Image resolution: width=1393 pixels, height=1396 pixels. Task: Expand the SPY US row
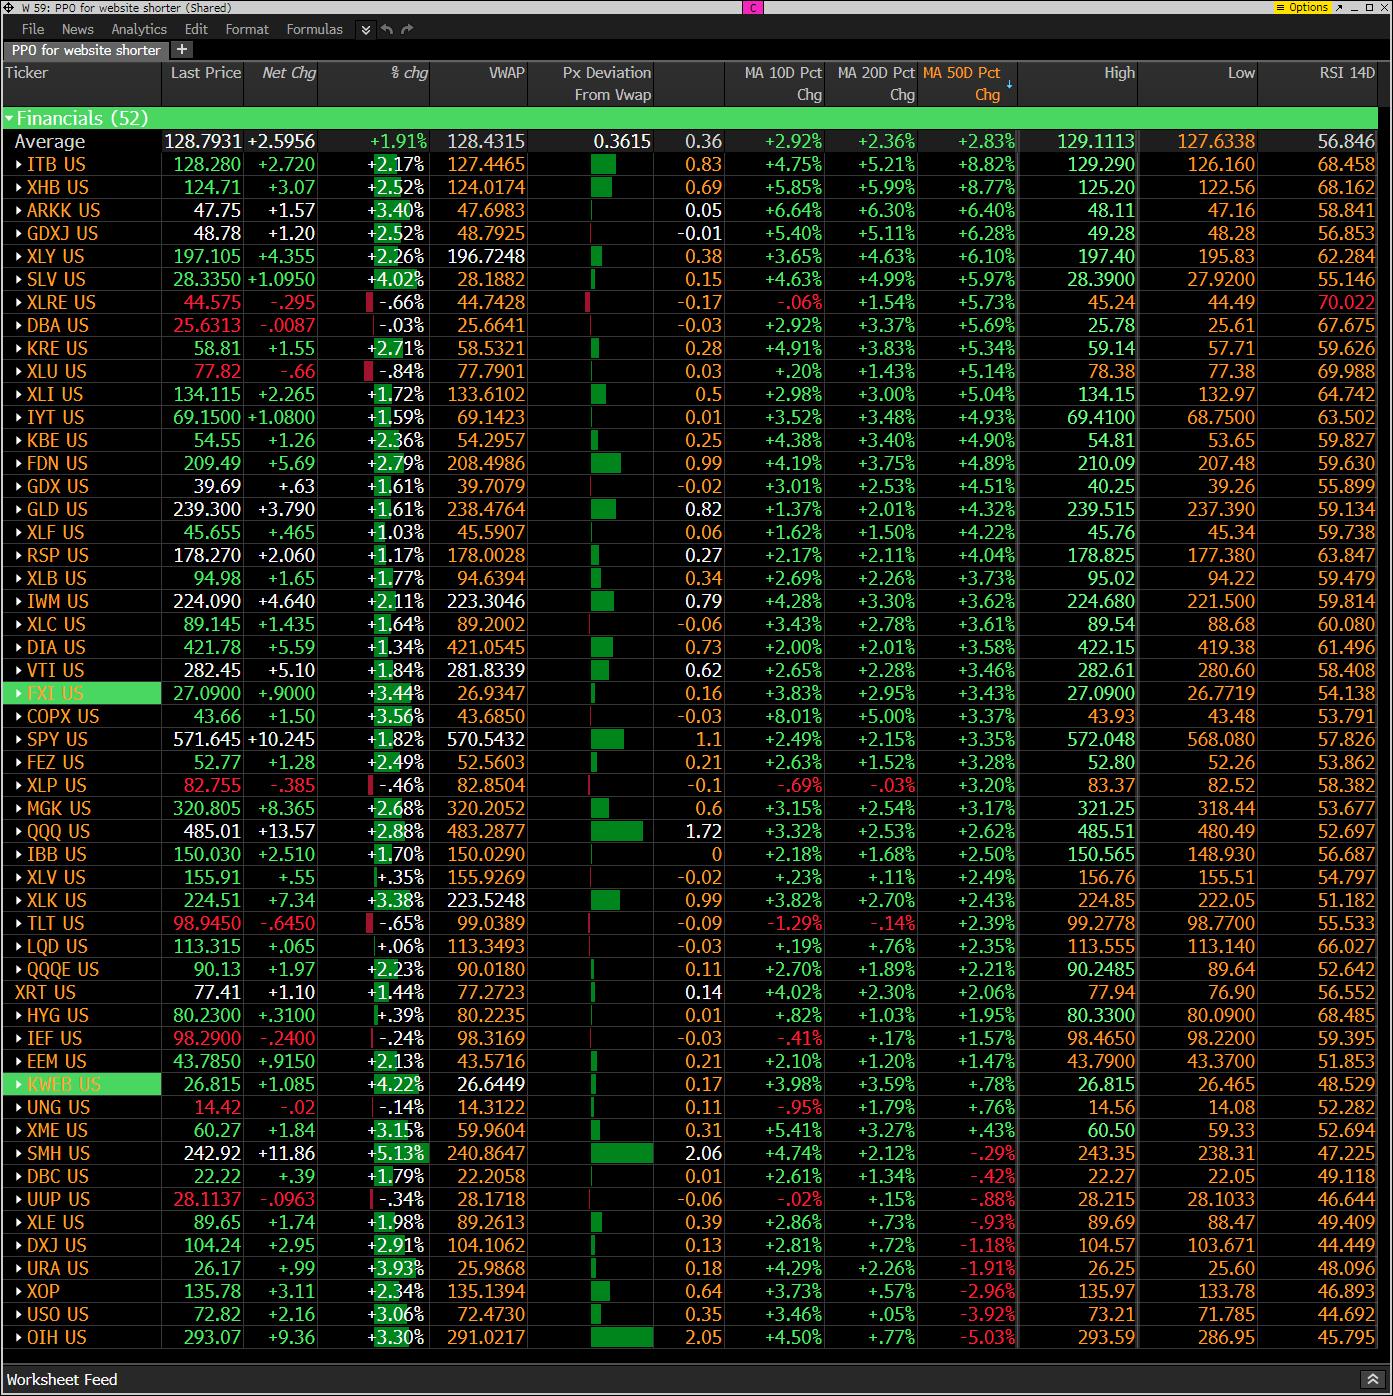pos(18,739)
